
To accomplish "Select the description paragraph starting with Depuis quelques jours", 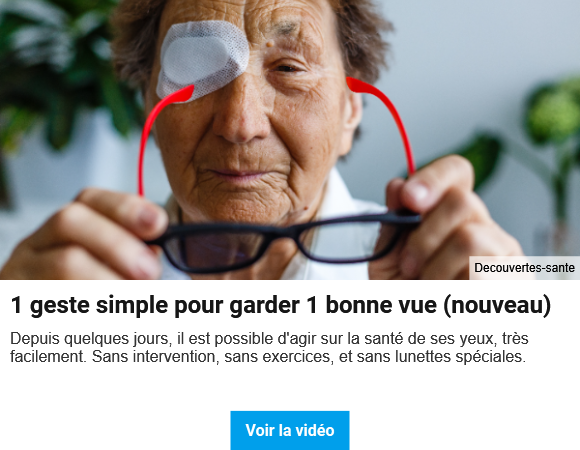I will pyautogui.click(x=269, y=348).
